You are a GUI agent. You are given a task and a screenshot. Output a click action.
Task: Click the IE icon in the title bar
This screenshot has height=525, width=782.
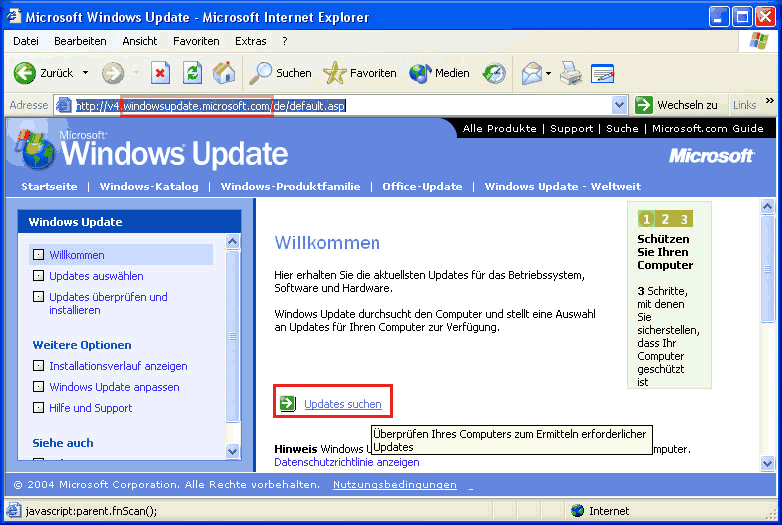pyautogui.click(x=13, y=16)
